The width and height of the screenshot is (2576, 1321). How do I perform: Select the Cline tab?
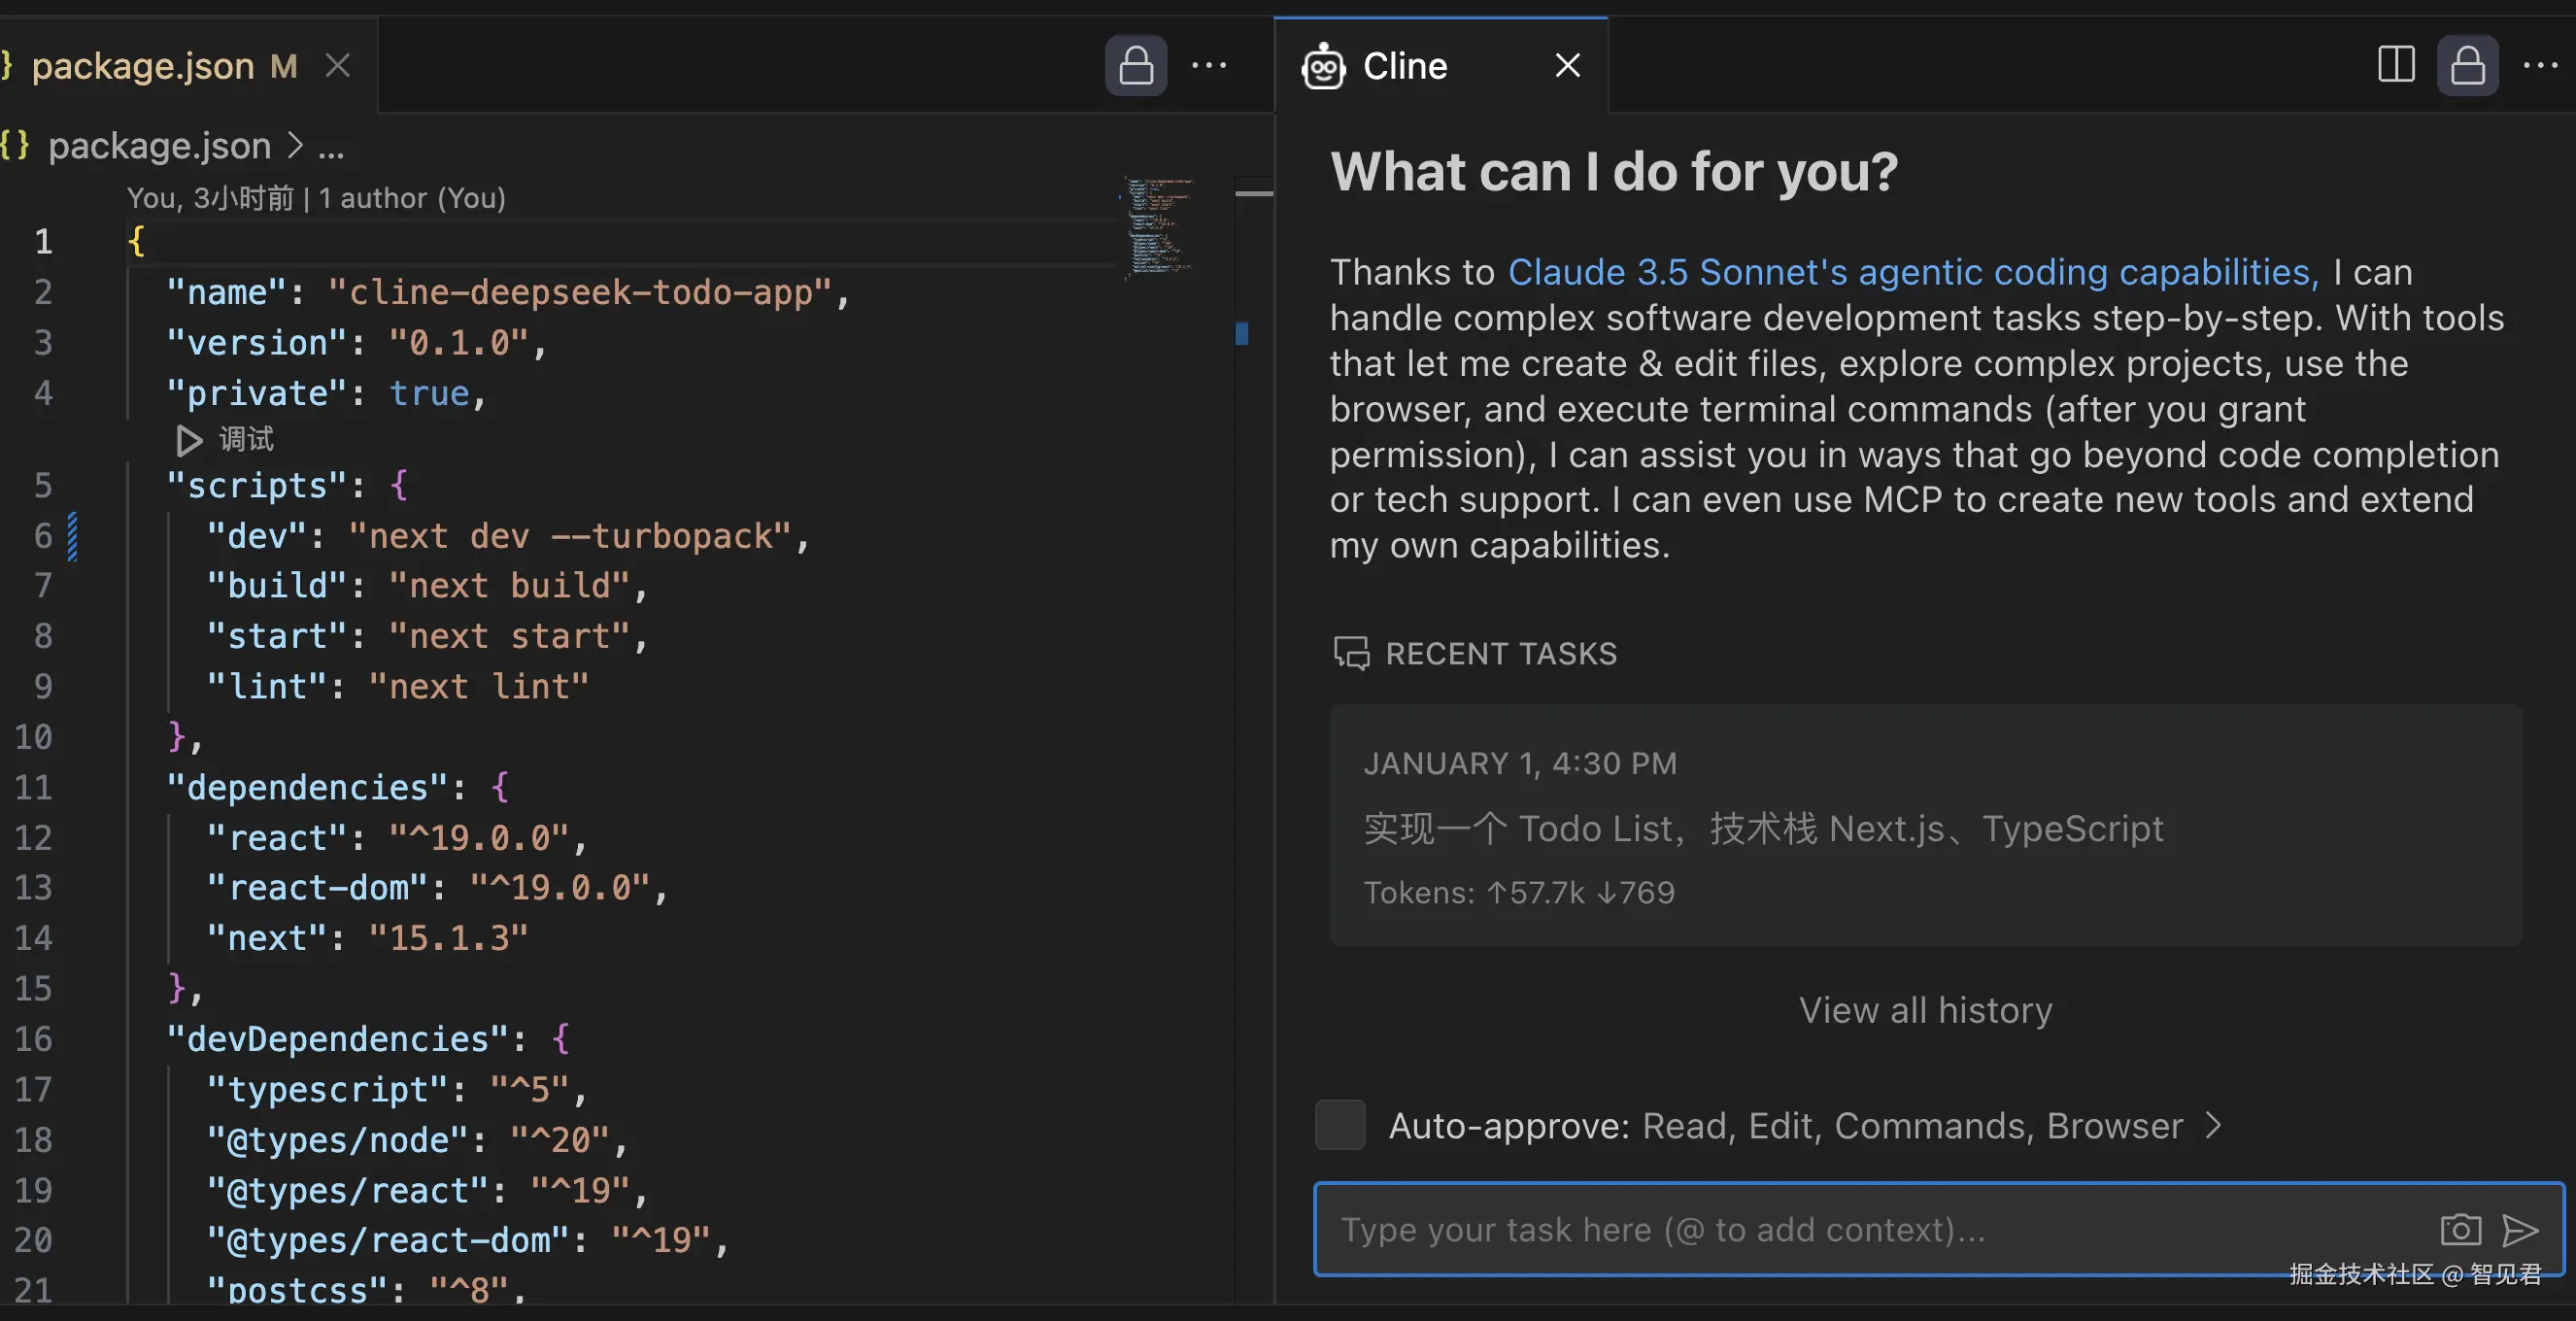(x=1404, y=66)
